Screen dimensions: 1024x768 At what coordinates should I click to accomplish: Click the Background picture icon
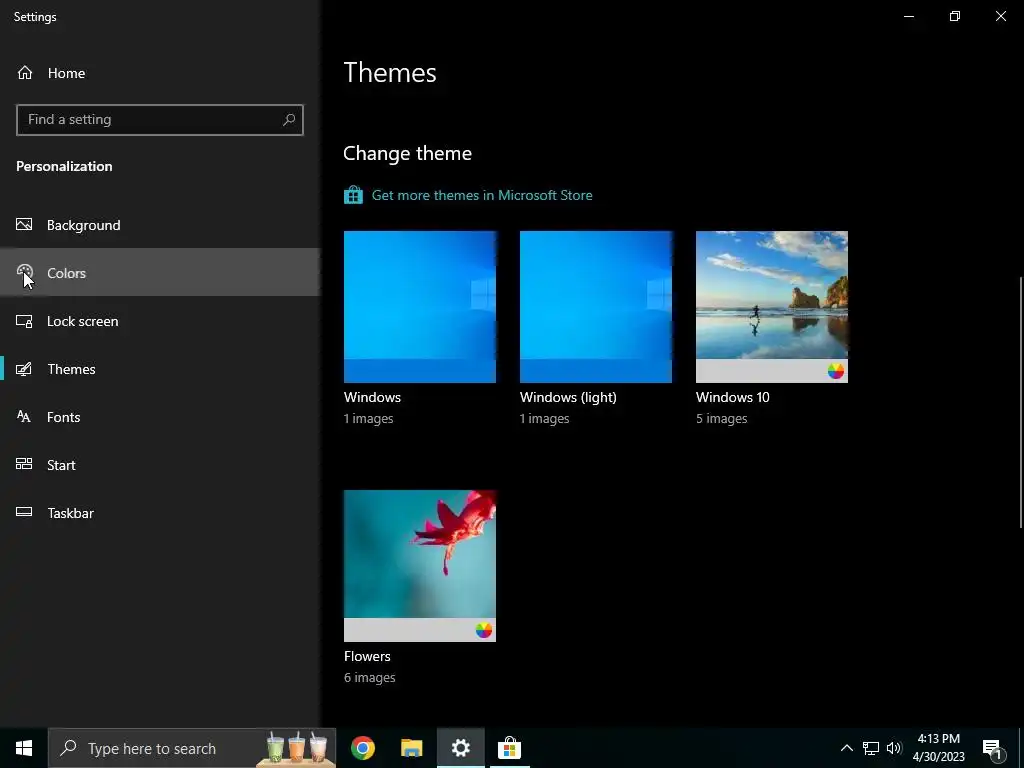click(x=24, y=225)
